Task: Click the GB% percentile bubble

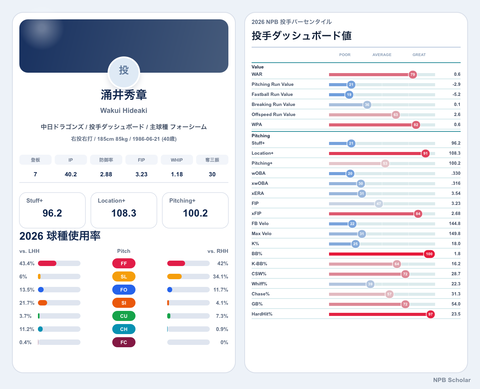Action: pyautogui.click(x=405, y=304)
